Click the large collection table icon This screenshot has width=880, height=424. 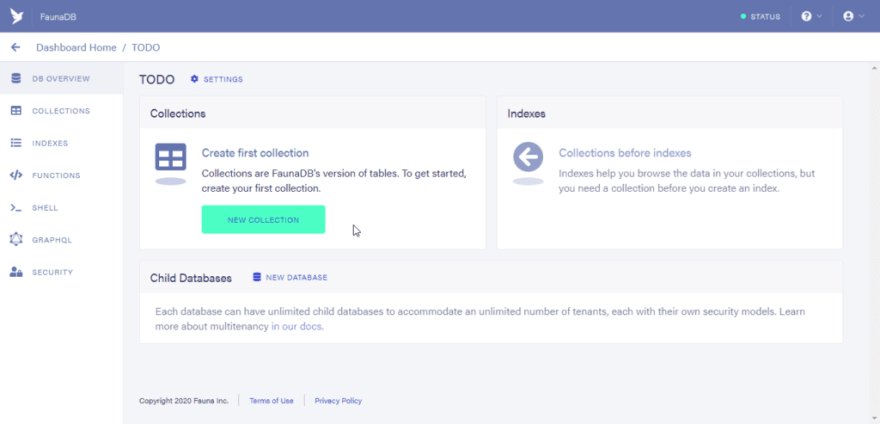click(x=171, y=157)
